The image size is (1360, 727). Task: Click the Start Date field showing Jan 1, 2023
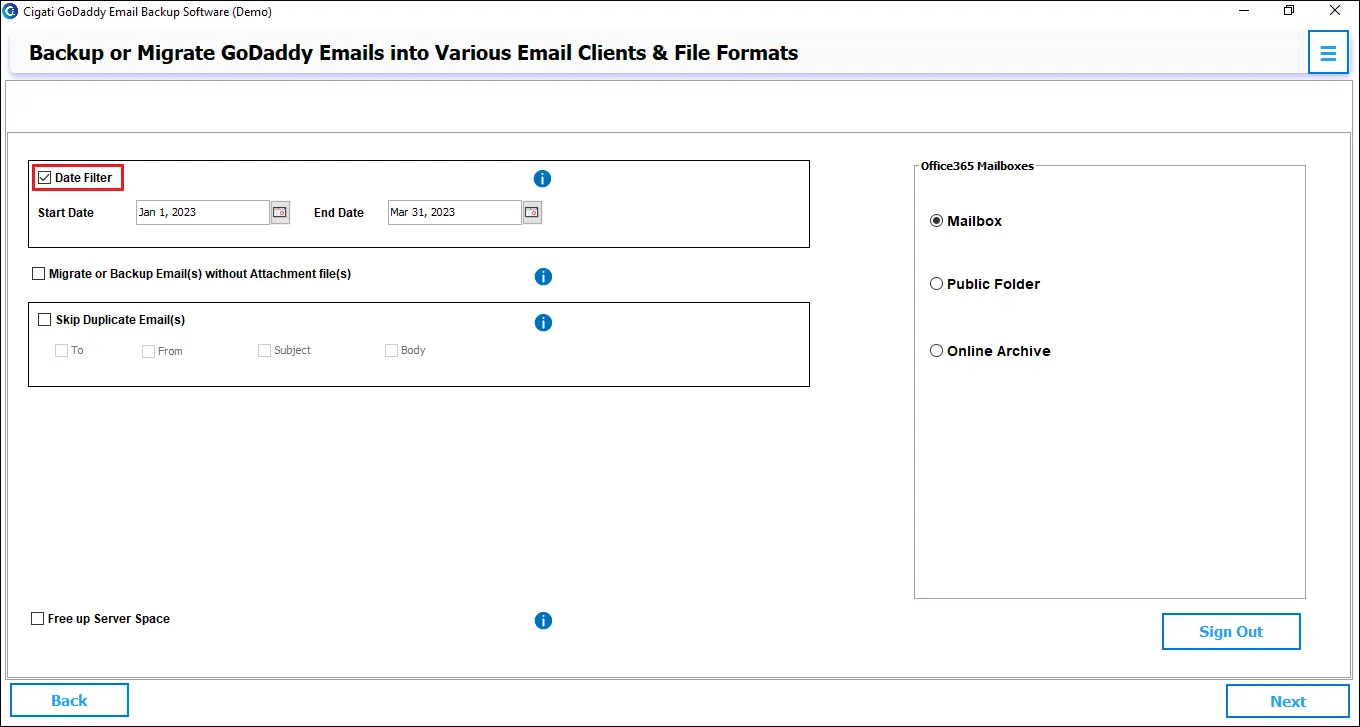pyautogui.click(x=203, y=212)
